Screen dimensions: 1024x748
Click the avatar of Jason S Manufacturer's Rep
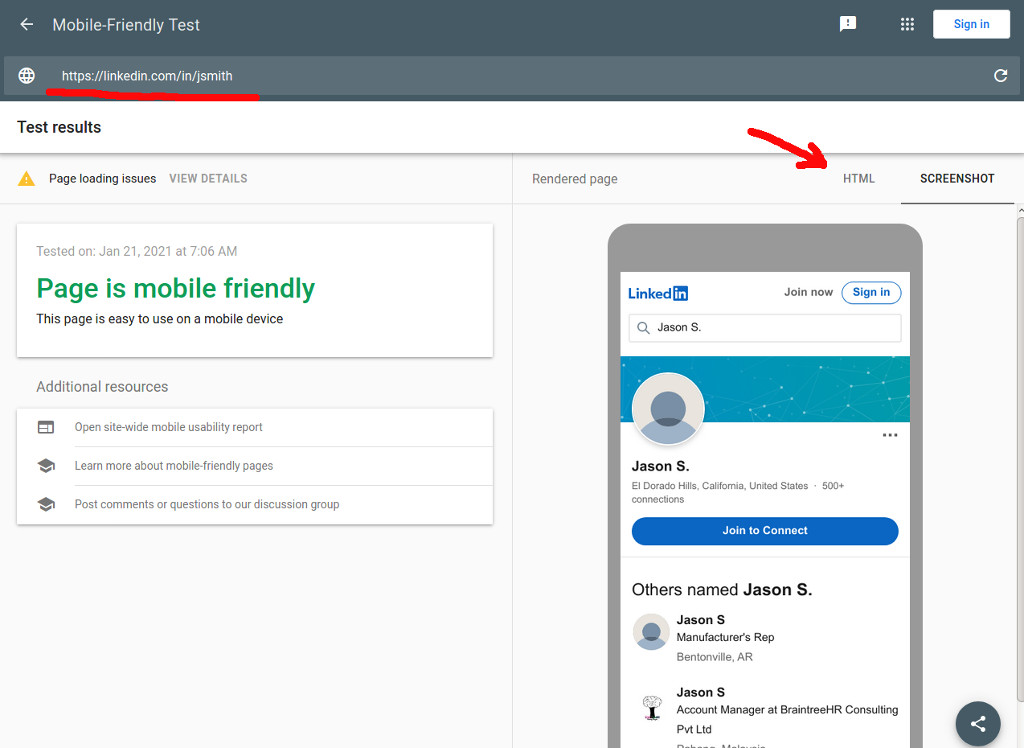tap(651, 632)
